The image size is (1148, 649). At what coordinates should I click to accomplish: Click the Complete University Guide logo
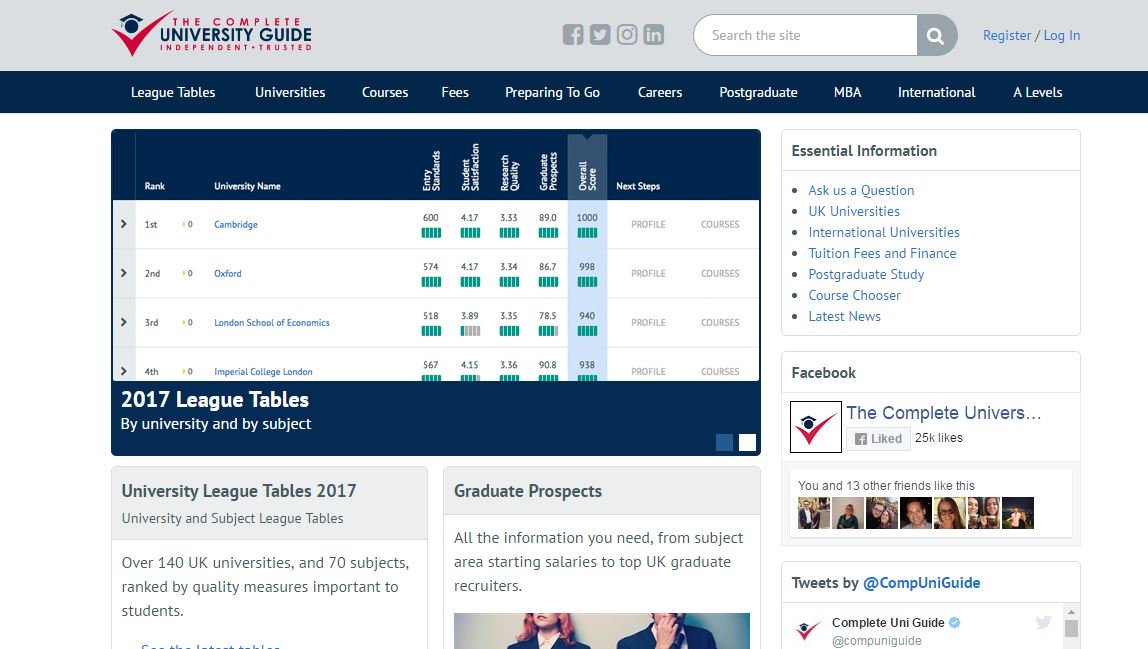tap(212, 34)
